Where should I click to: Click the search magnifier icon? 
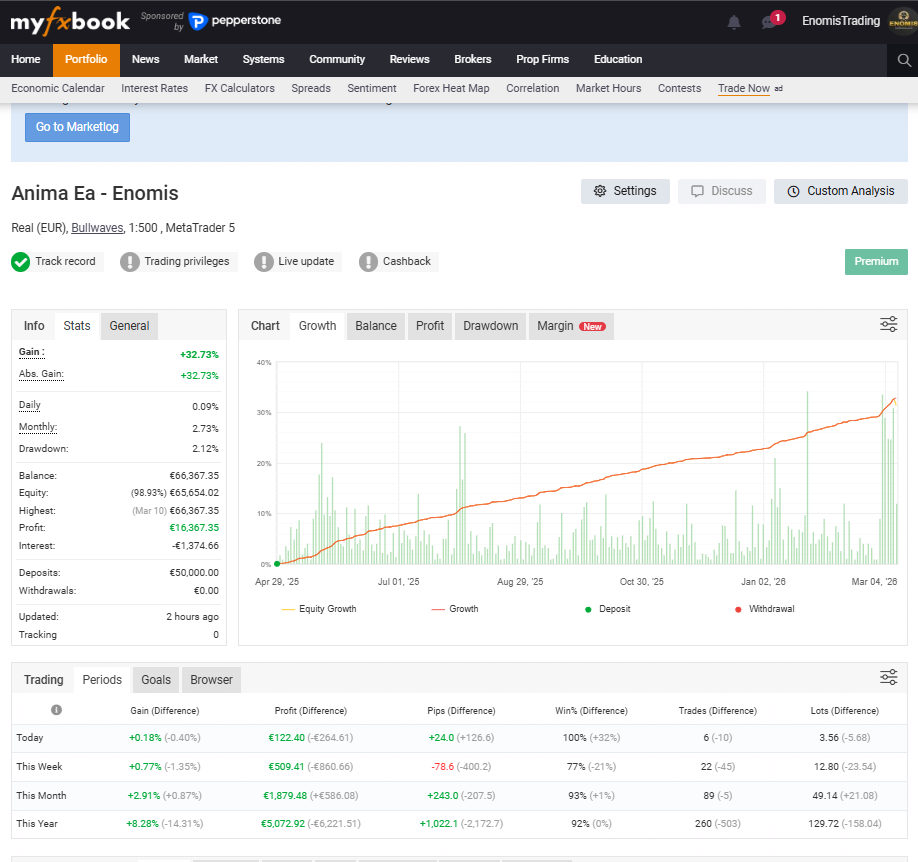tap(904, 60)
